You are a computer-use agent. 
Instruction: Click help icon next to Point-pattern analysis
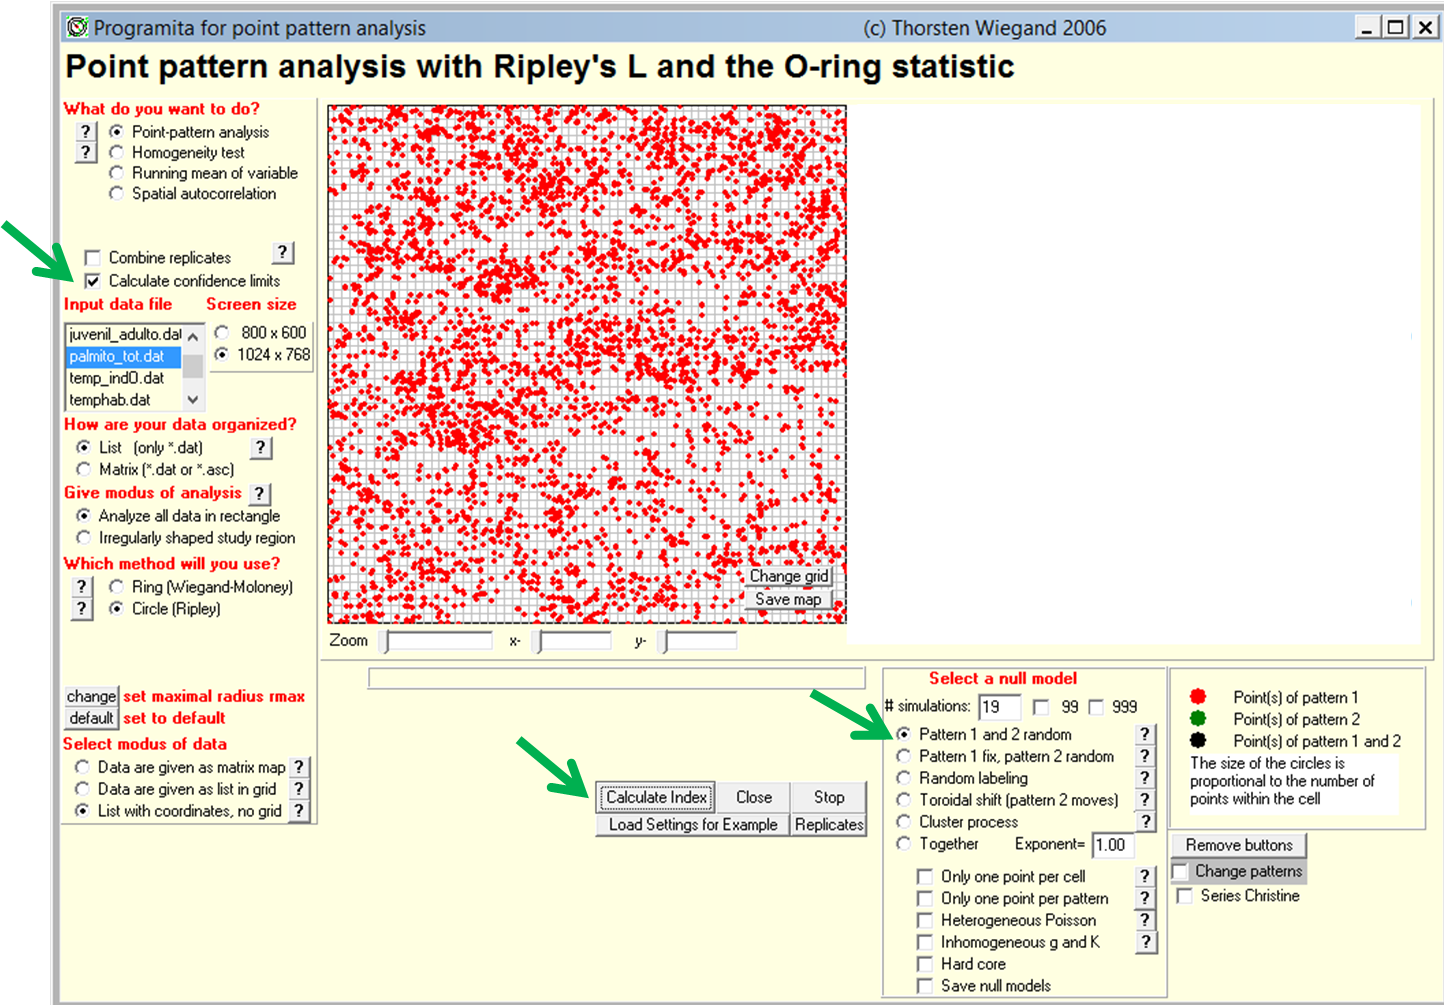[86, 132]
